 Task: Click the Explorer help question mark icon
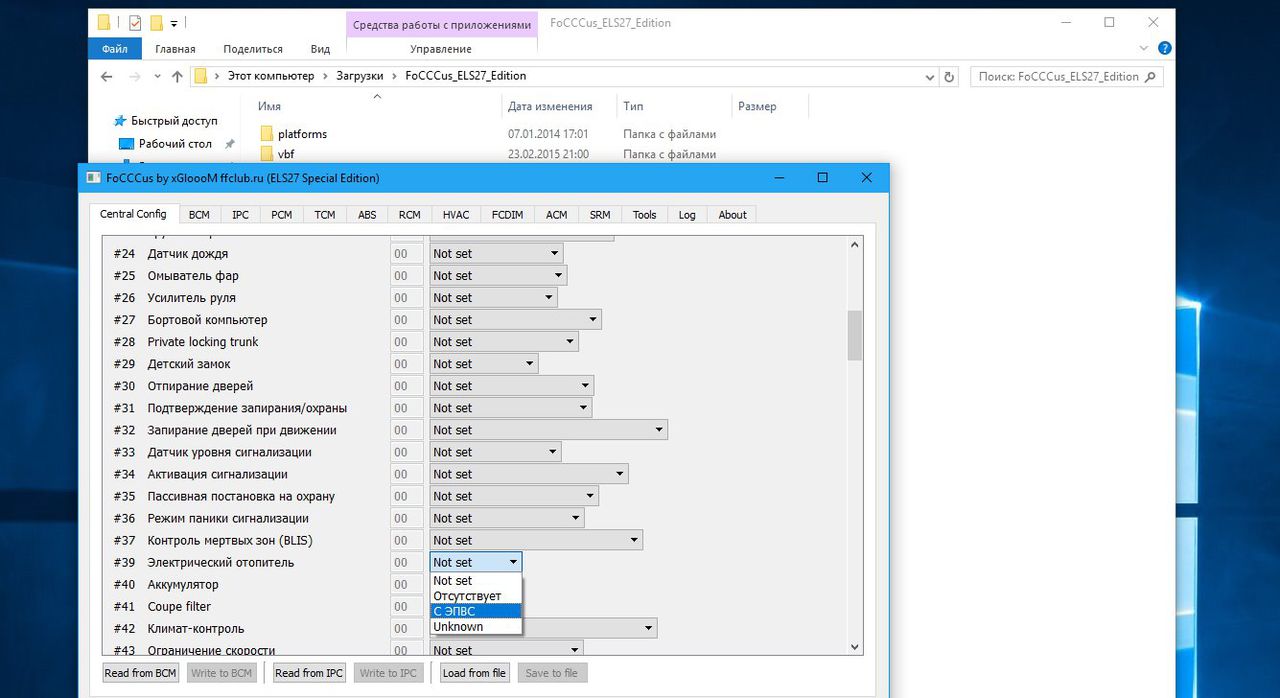[x=1164, y=48]
